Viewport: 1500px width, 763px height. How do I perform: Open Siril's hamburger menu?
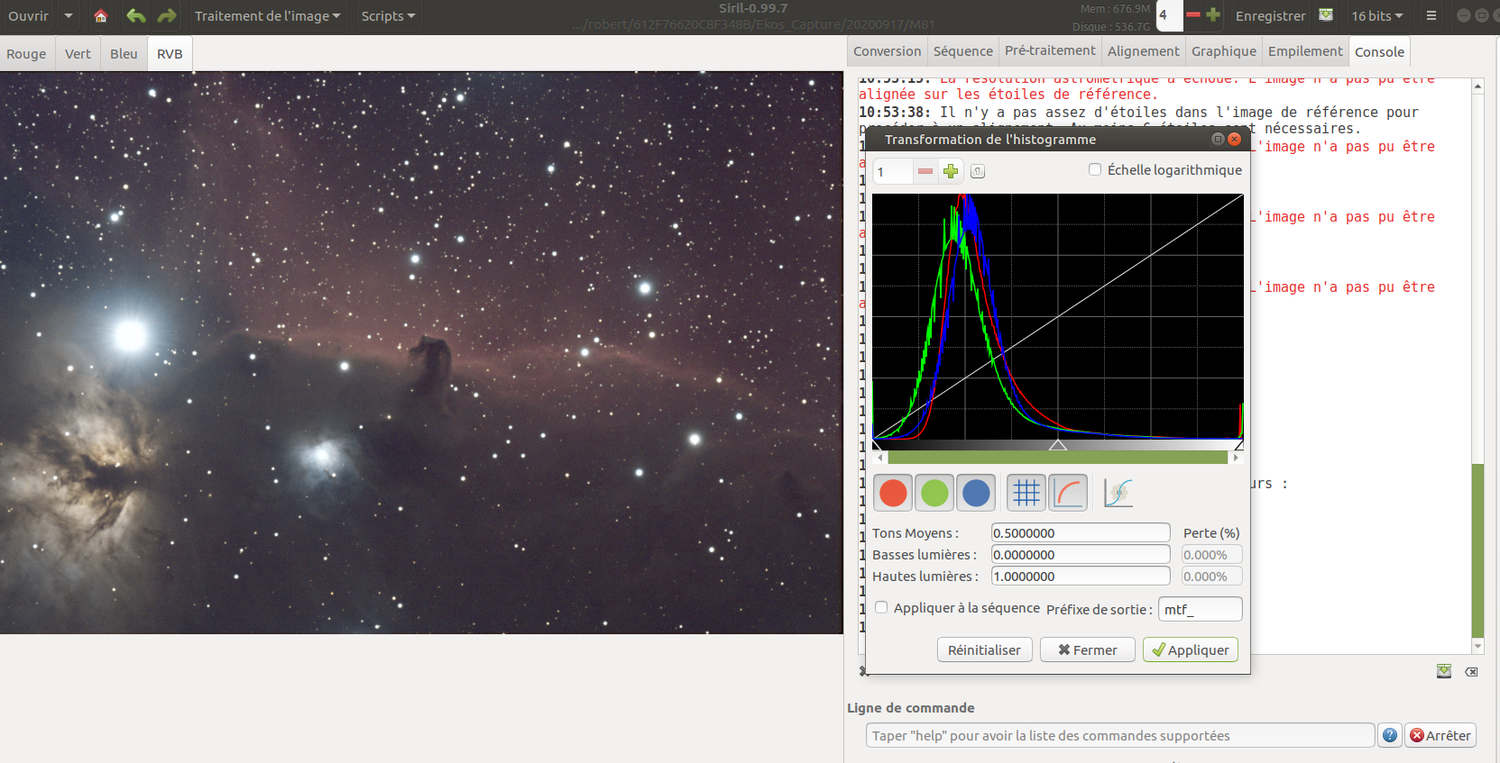tap(1432, 15)
